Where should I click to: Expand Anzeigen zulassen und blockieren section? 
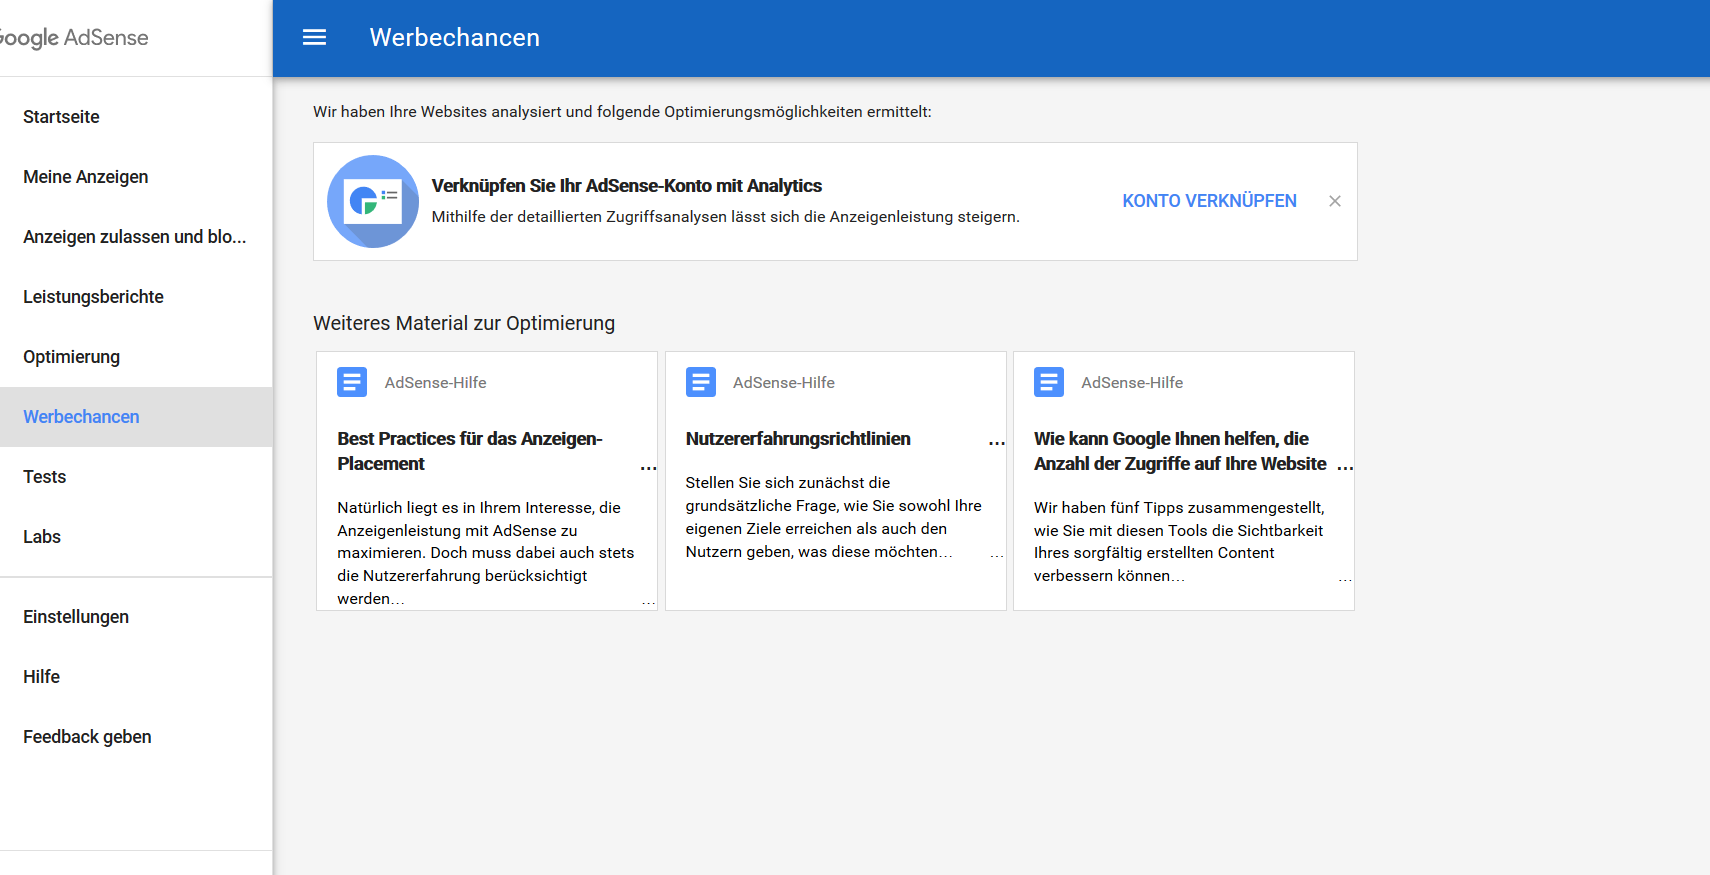click(x=134, y=237)
